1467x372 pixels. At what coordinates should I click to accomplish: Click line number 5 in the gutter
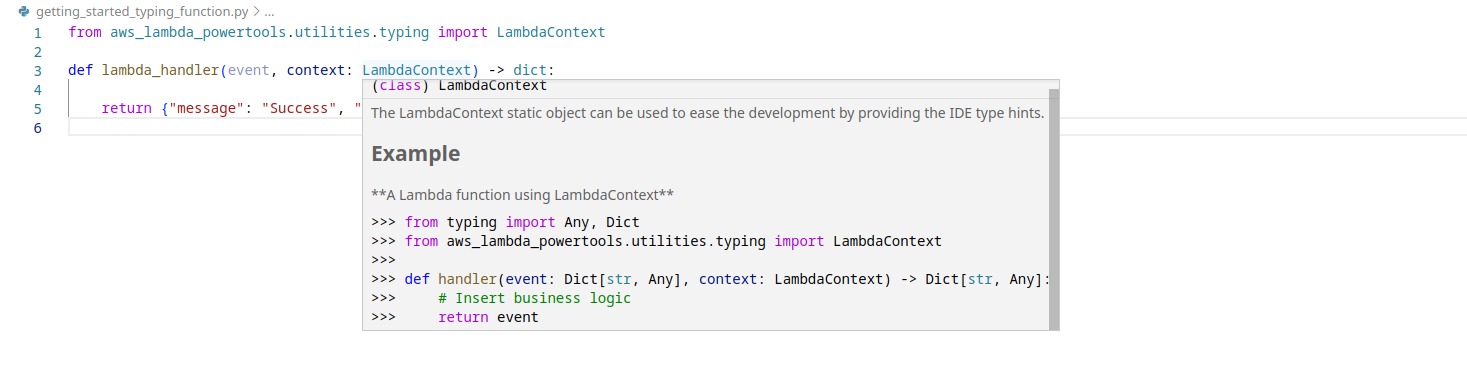(37, 109)
